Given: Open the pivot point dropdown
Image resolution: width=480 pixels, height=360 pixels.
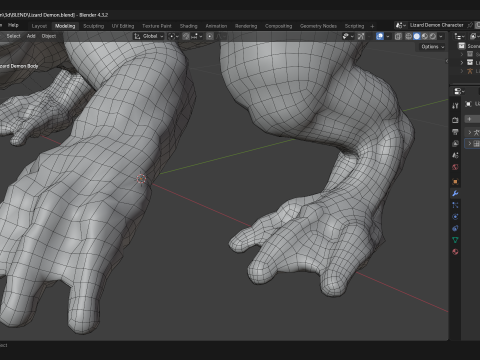Looking at the screenshot, I should click(173, 36).
